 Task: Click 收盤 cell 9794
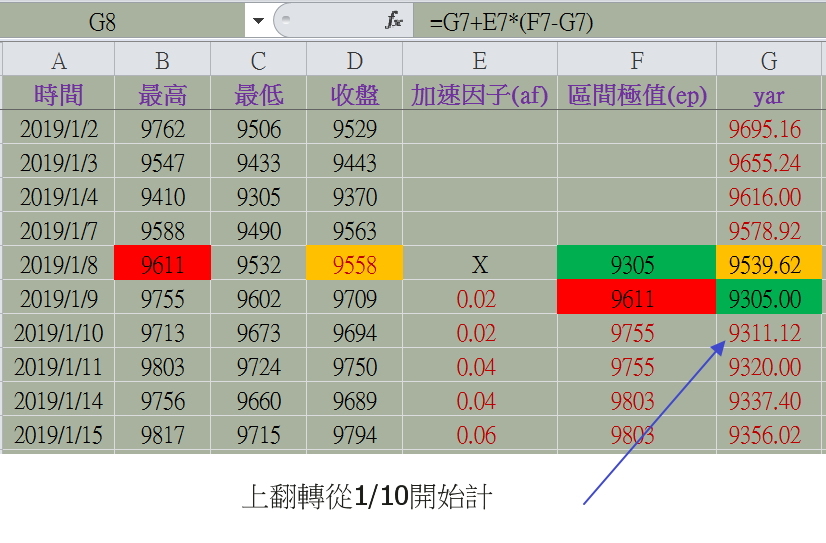coord(355,434)
